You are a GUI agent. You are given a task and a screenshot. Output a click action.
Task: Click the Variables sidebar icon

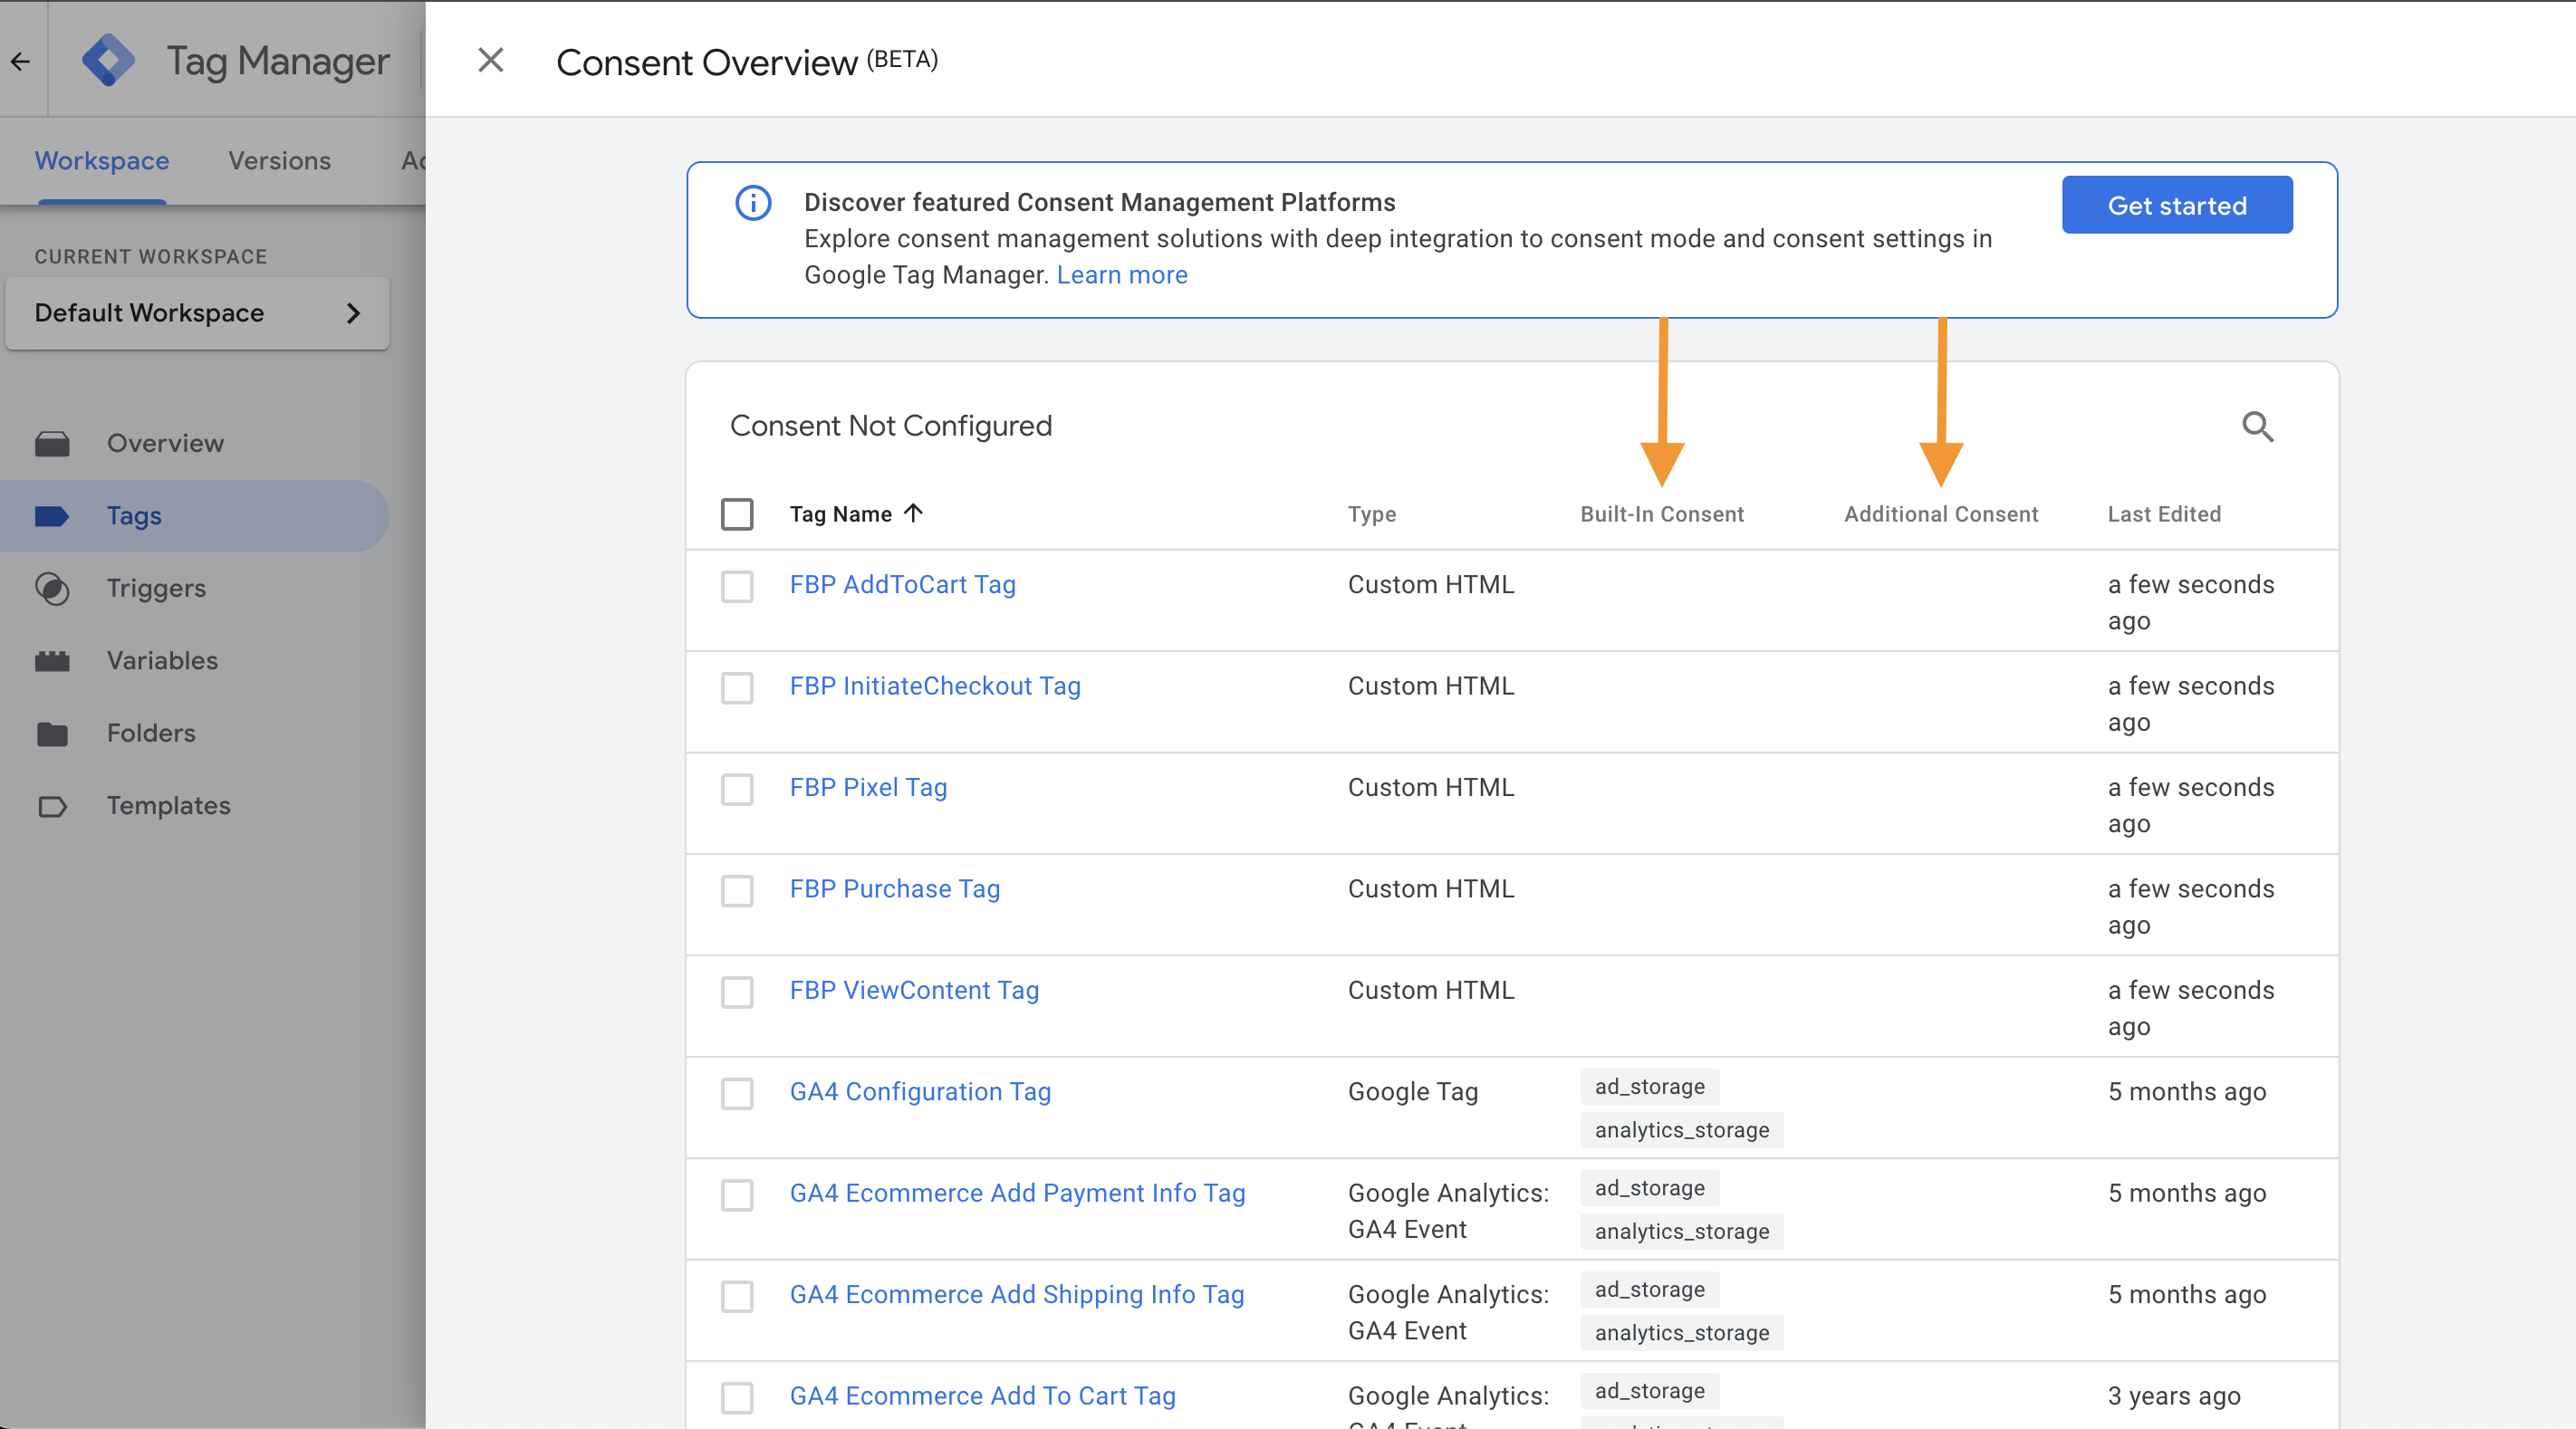click(52, 660)
